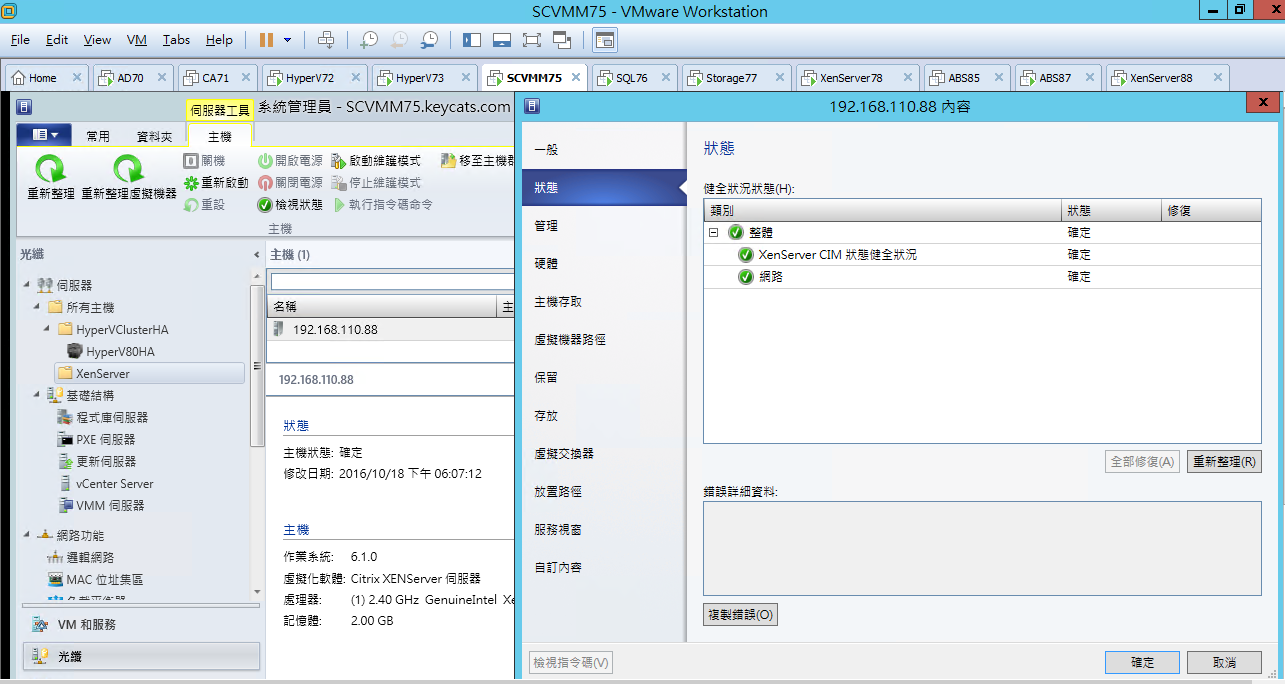Click the green check icon beside 網路
This screenshot has height=684, width=1285.
click(746, 277)
